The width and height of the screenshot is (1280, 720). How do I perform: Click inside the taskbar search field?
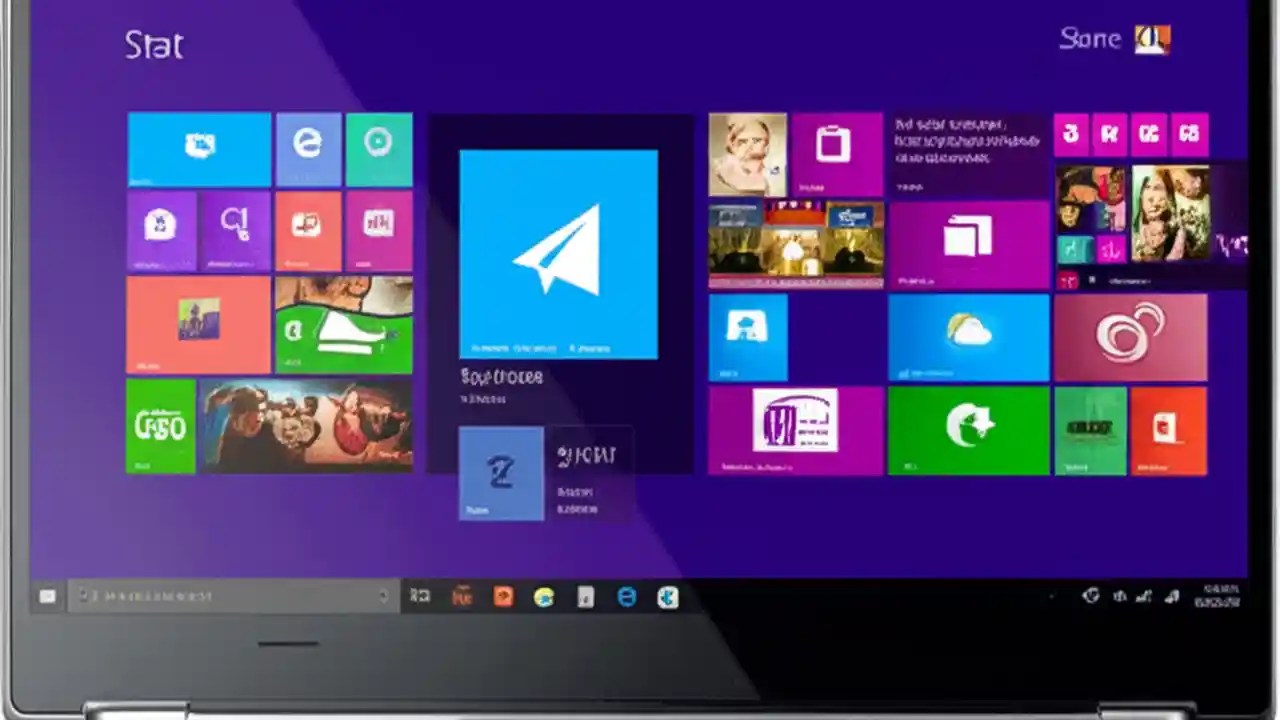(x=230, y=596)
